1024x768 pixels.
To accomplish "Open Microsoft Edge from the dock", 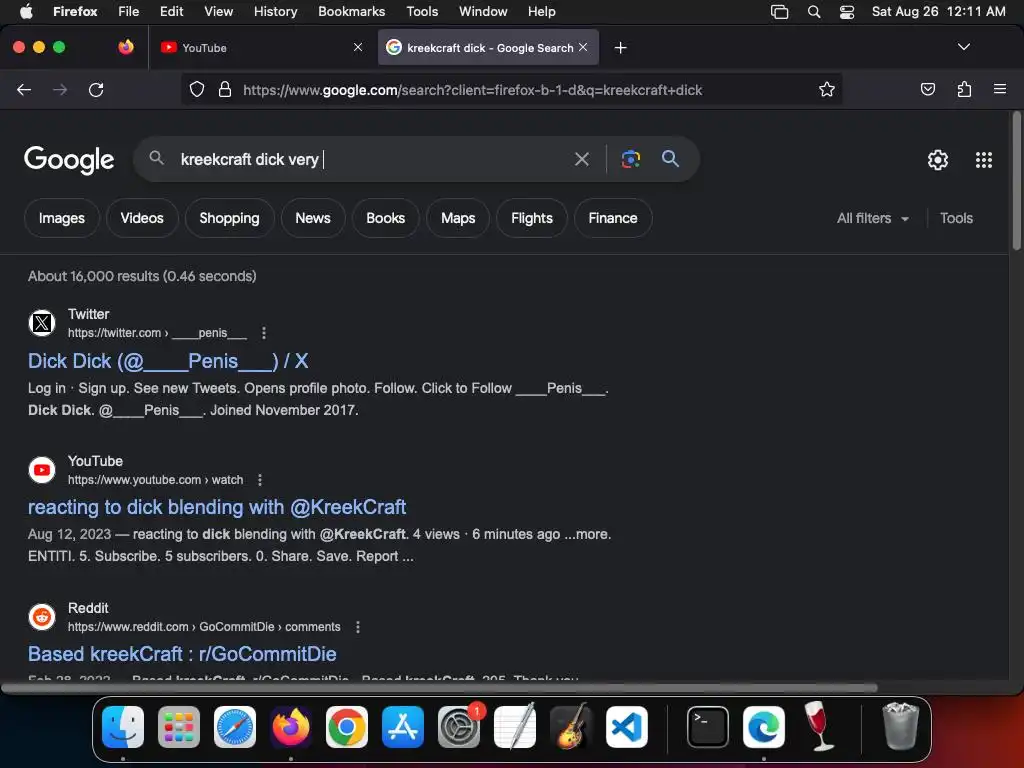I will point(763,726).
